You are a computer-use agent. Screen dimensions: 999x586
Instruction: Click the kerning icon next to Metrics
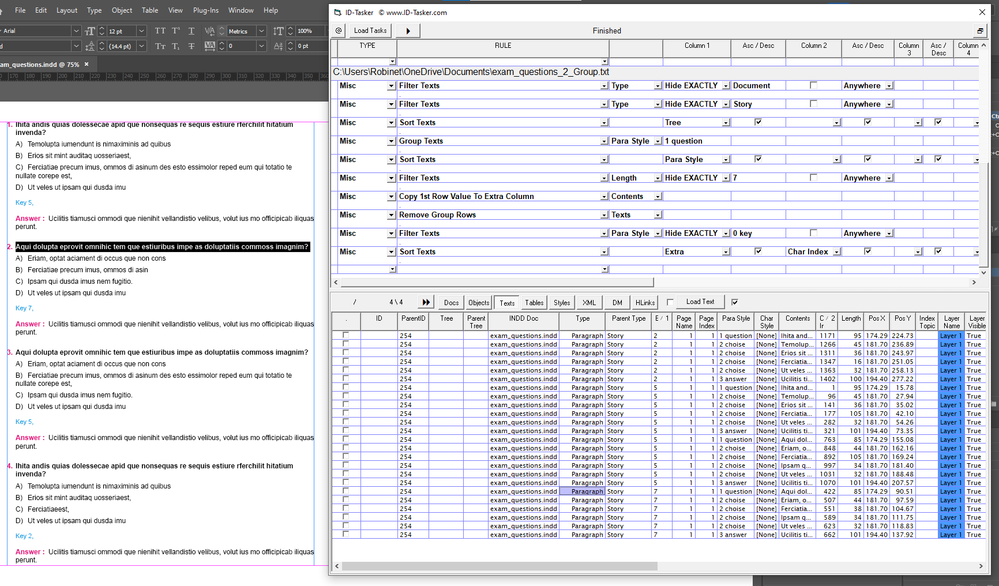(x=210, y=31)
